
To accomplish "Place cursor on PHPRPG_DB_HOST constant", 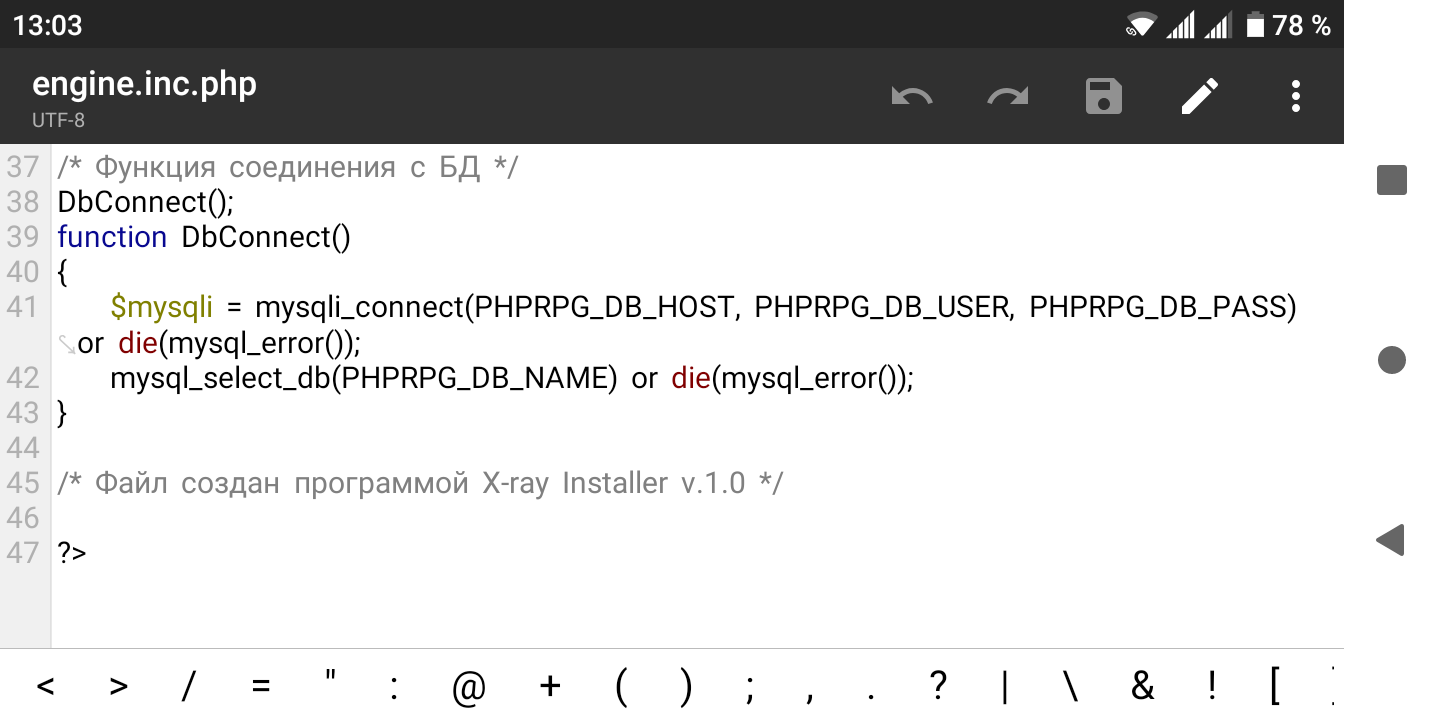I will (603, 308).
